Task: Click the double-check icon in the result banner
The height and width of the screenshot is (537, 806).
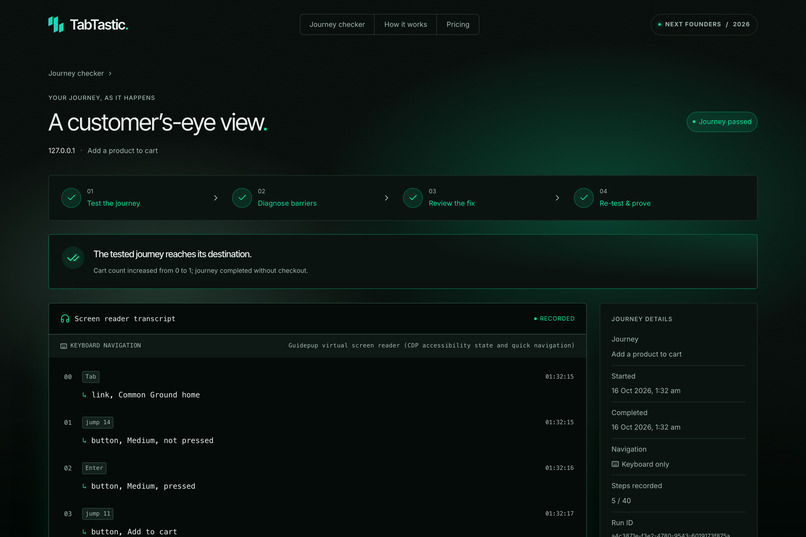Action: coord(73,258)
